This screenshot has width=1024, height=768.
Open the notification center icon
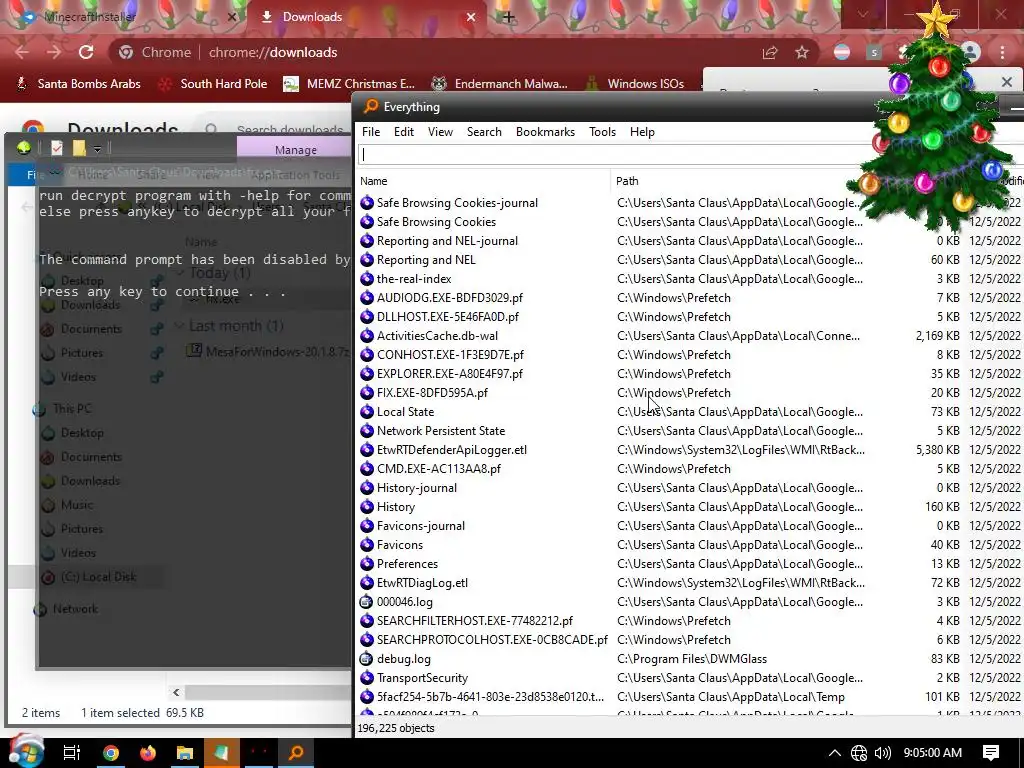coord(991,753)
